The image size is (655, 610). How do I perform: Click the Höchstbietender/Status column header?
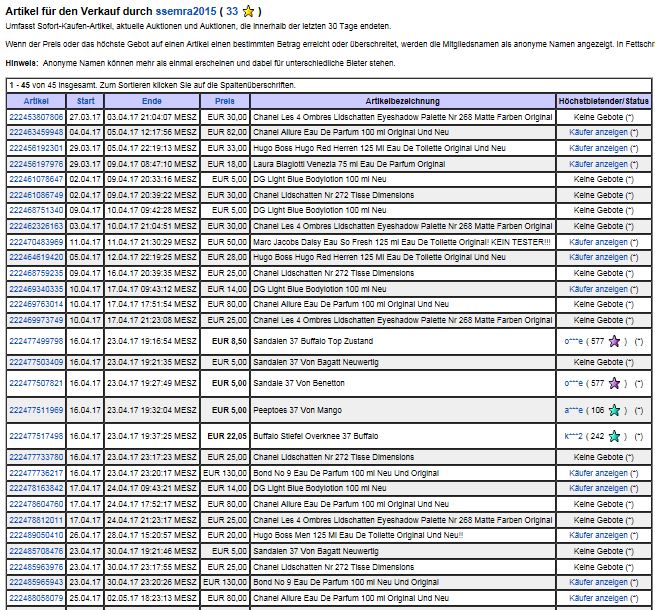604,101
